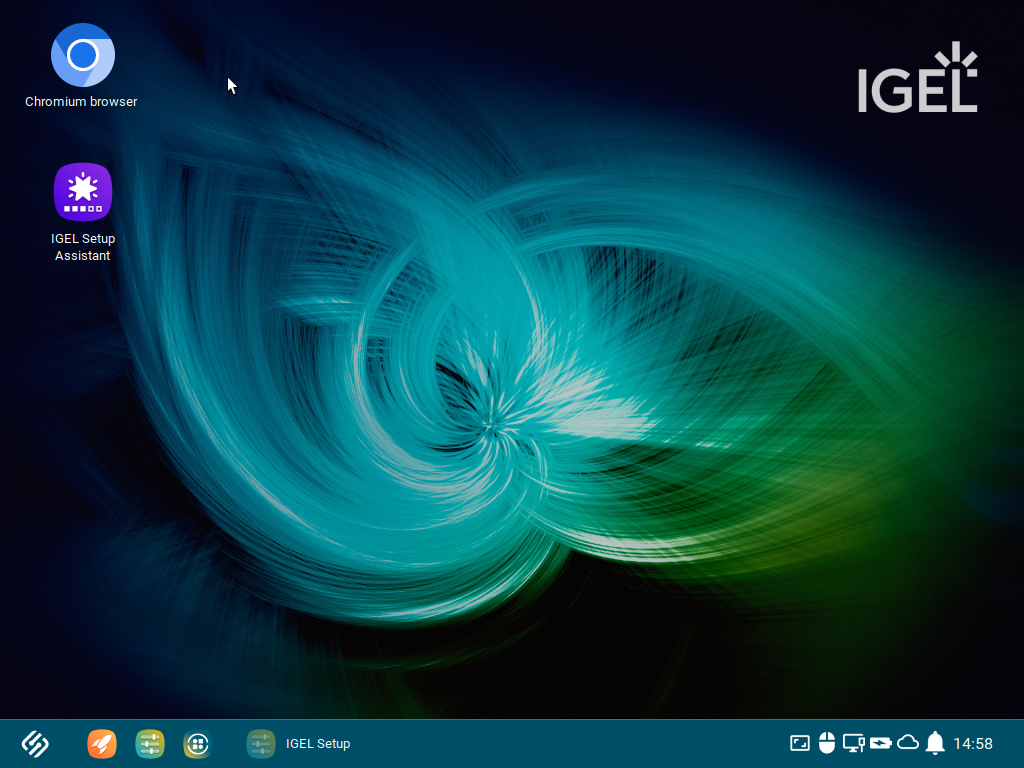This screenshot has width=1024, height=768.
Task: Open the cloud status tray icon
Action: point(908,743)
